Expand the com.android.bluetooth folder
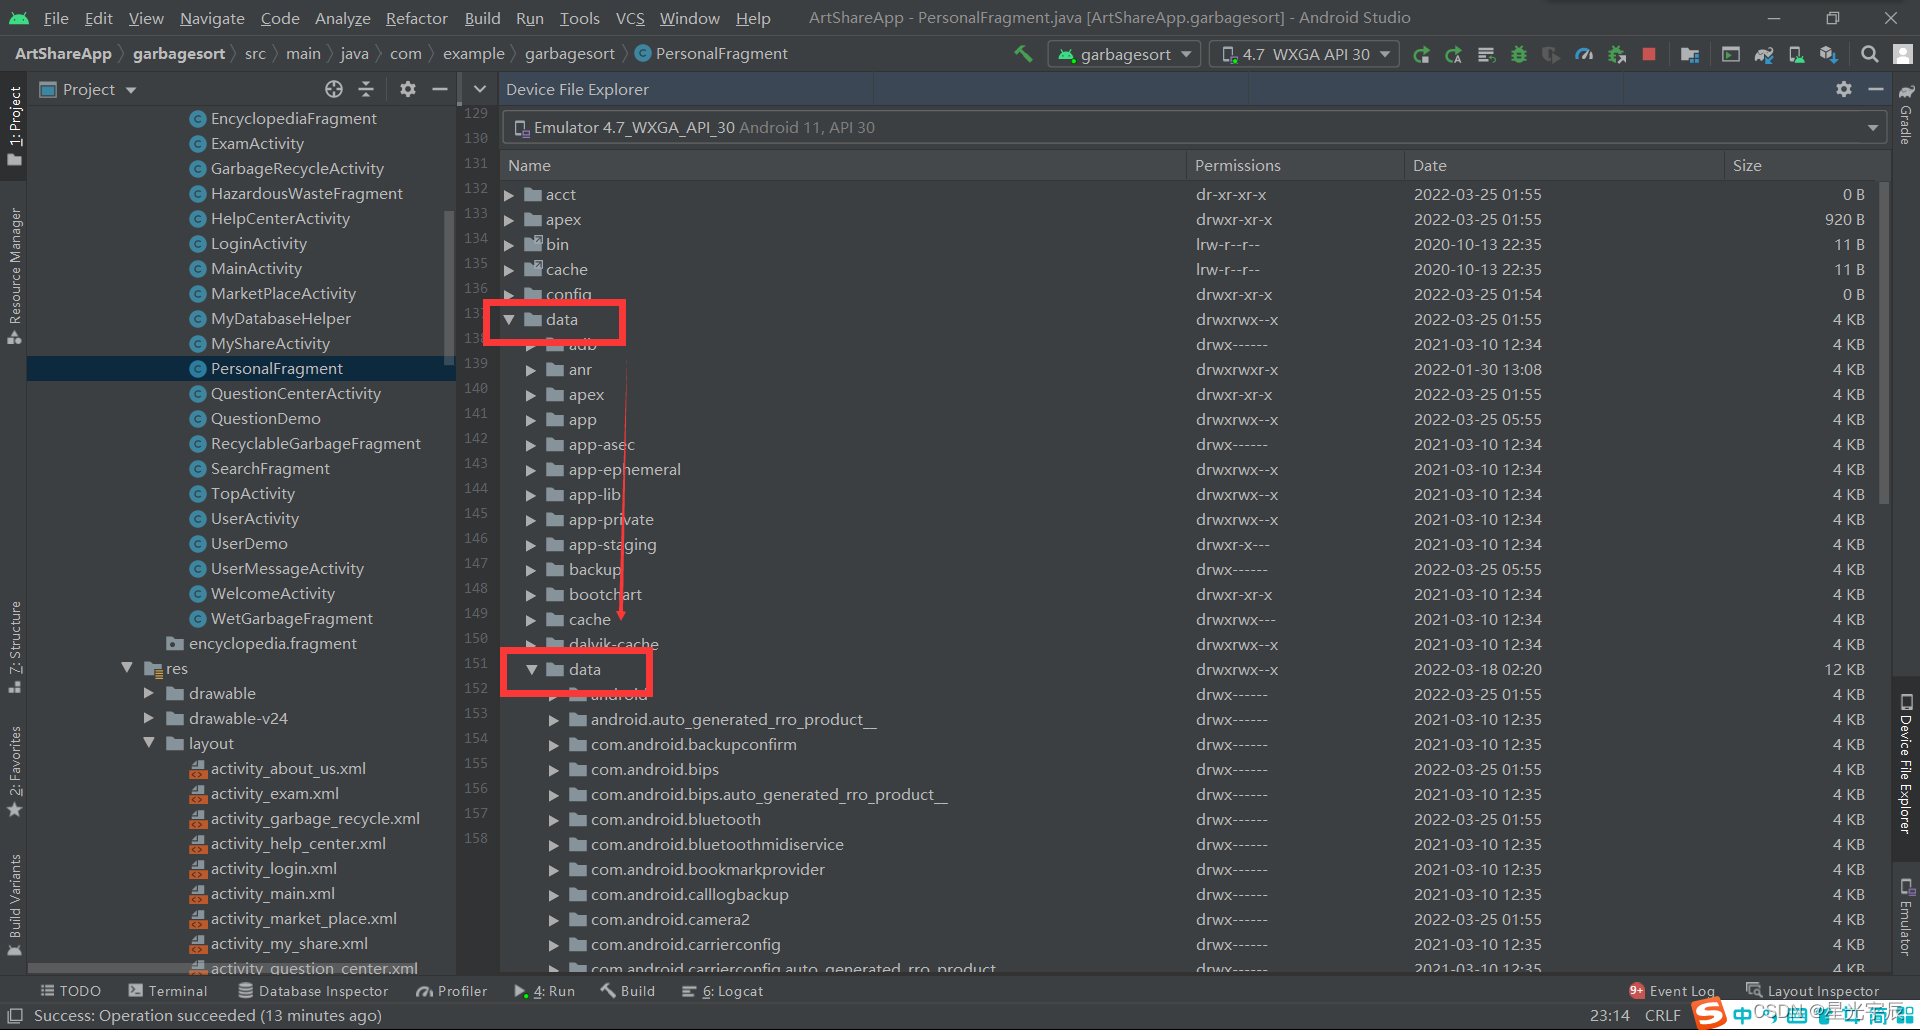This screenshot has height=1030, width=1920. click(553, 820)
